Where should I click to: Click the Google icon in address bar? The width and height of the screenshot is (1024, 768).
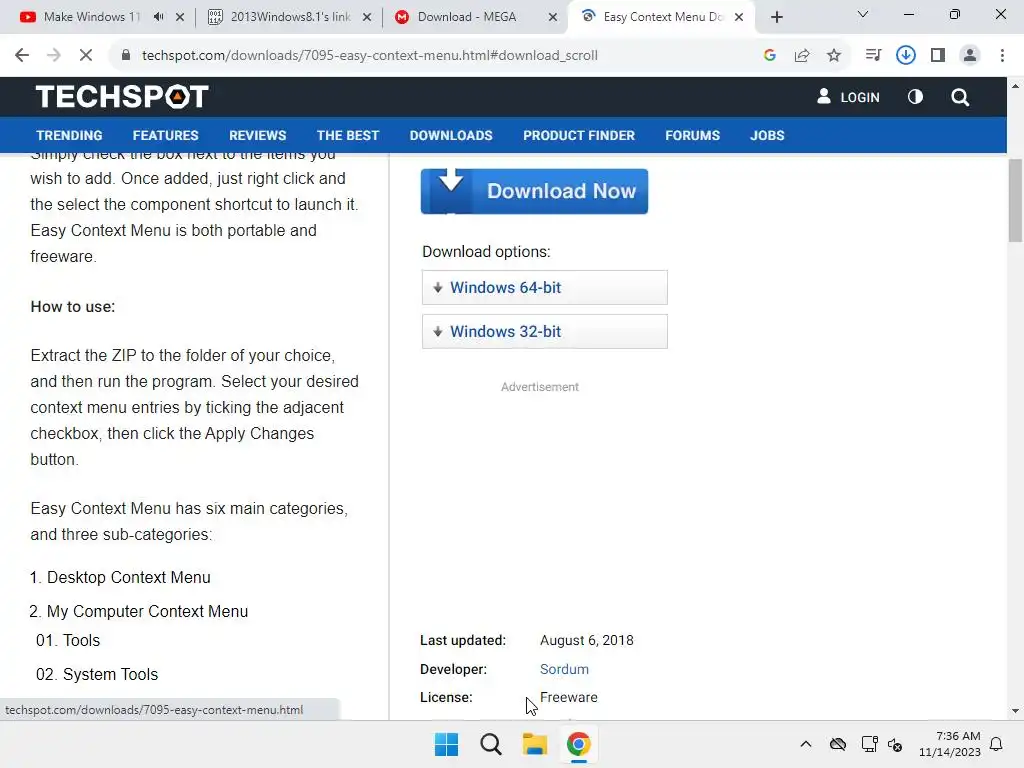click(x=770, y=56)
